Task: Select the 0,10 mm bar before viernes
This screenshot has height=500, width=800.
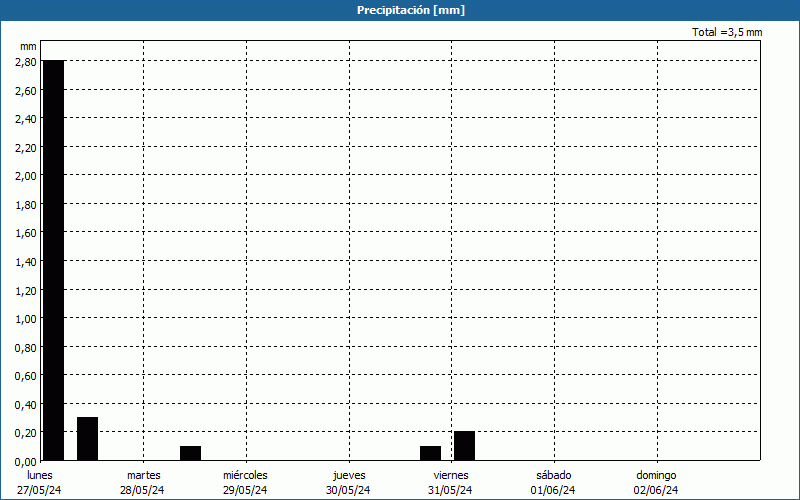Action: (431, 453)
